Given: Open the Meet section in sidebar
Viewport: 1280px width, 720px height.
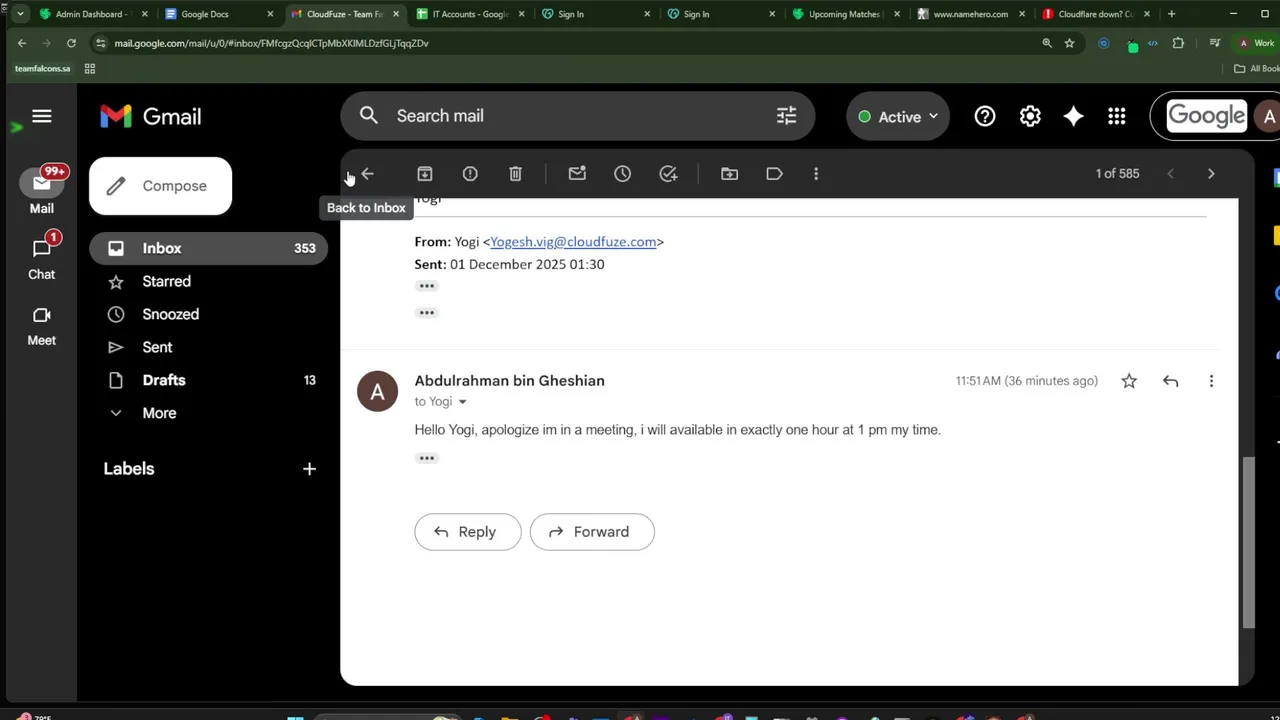Looking at the screenshot, I should [x=41, y=326].
